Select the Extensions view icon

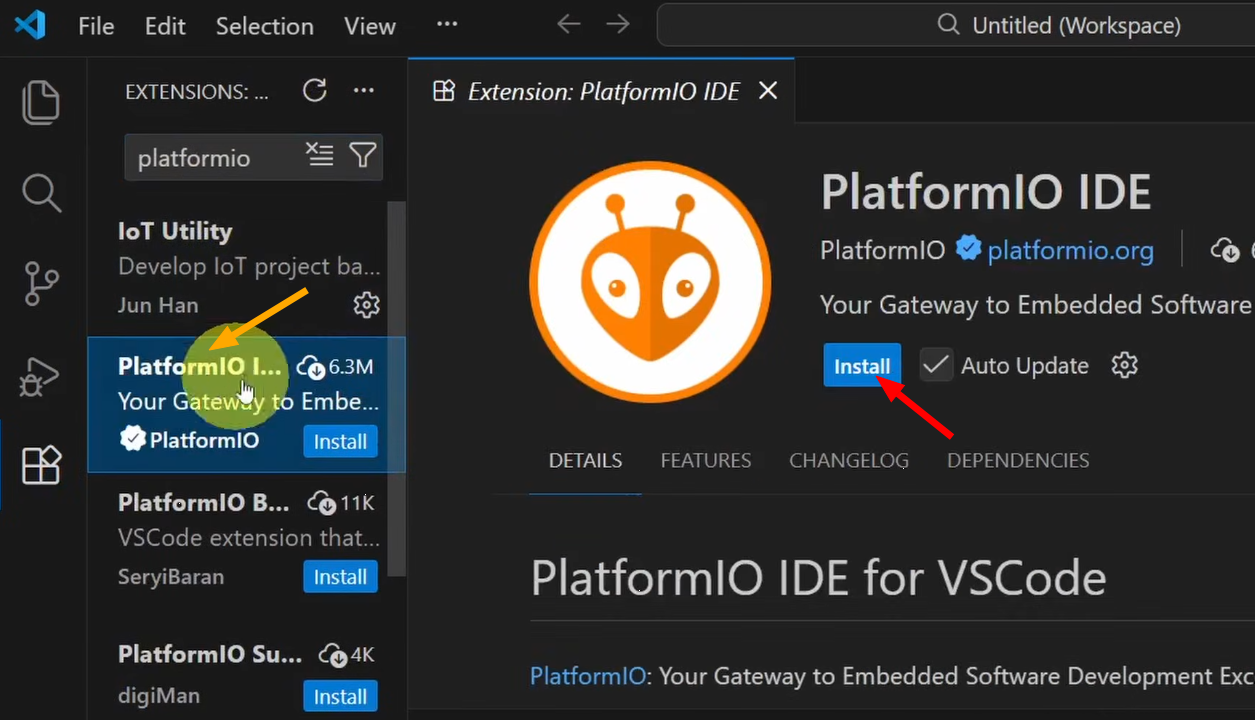41,465
